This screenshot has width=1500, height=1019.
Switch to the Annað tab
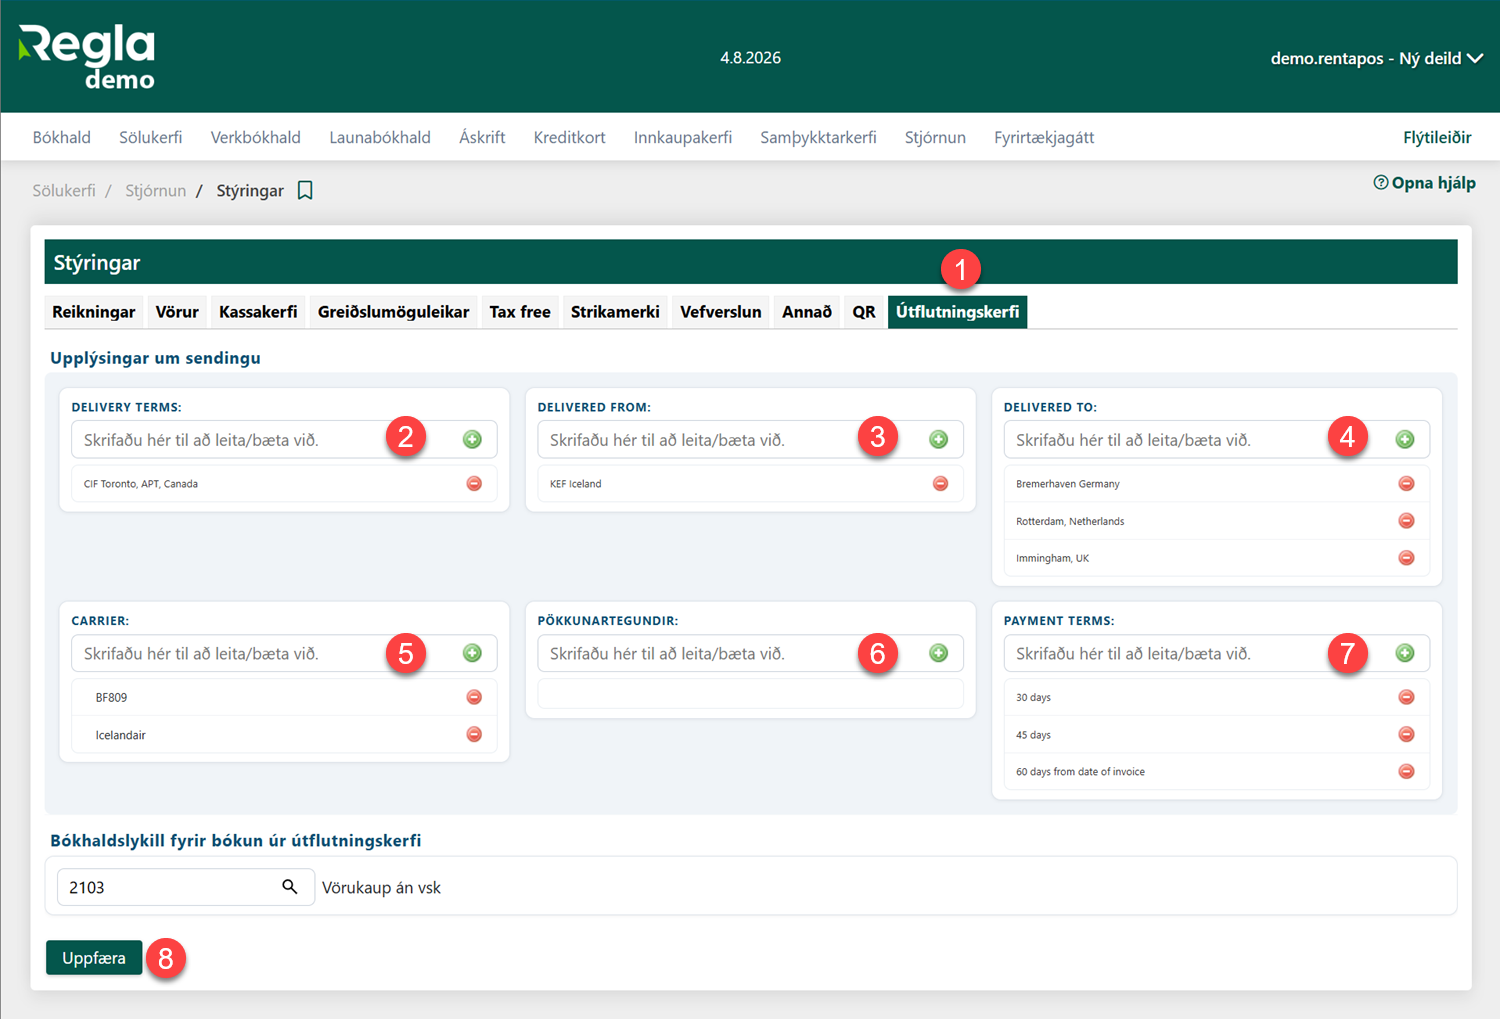tap(807, 312)
